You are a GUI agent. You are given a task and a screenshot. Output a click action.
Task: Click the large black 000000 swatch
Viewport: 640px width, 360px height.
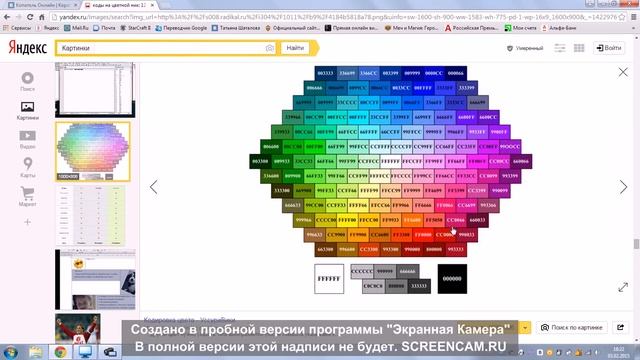coord(452,279)
